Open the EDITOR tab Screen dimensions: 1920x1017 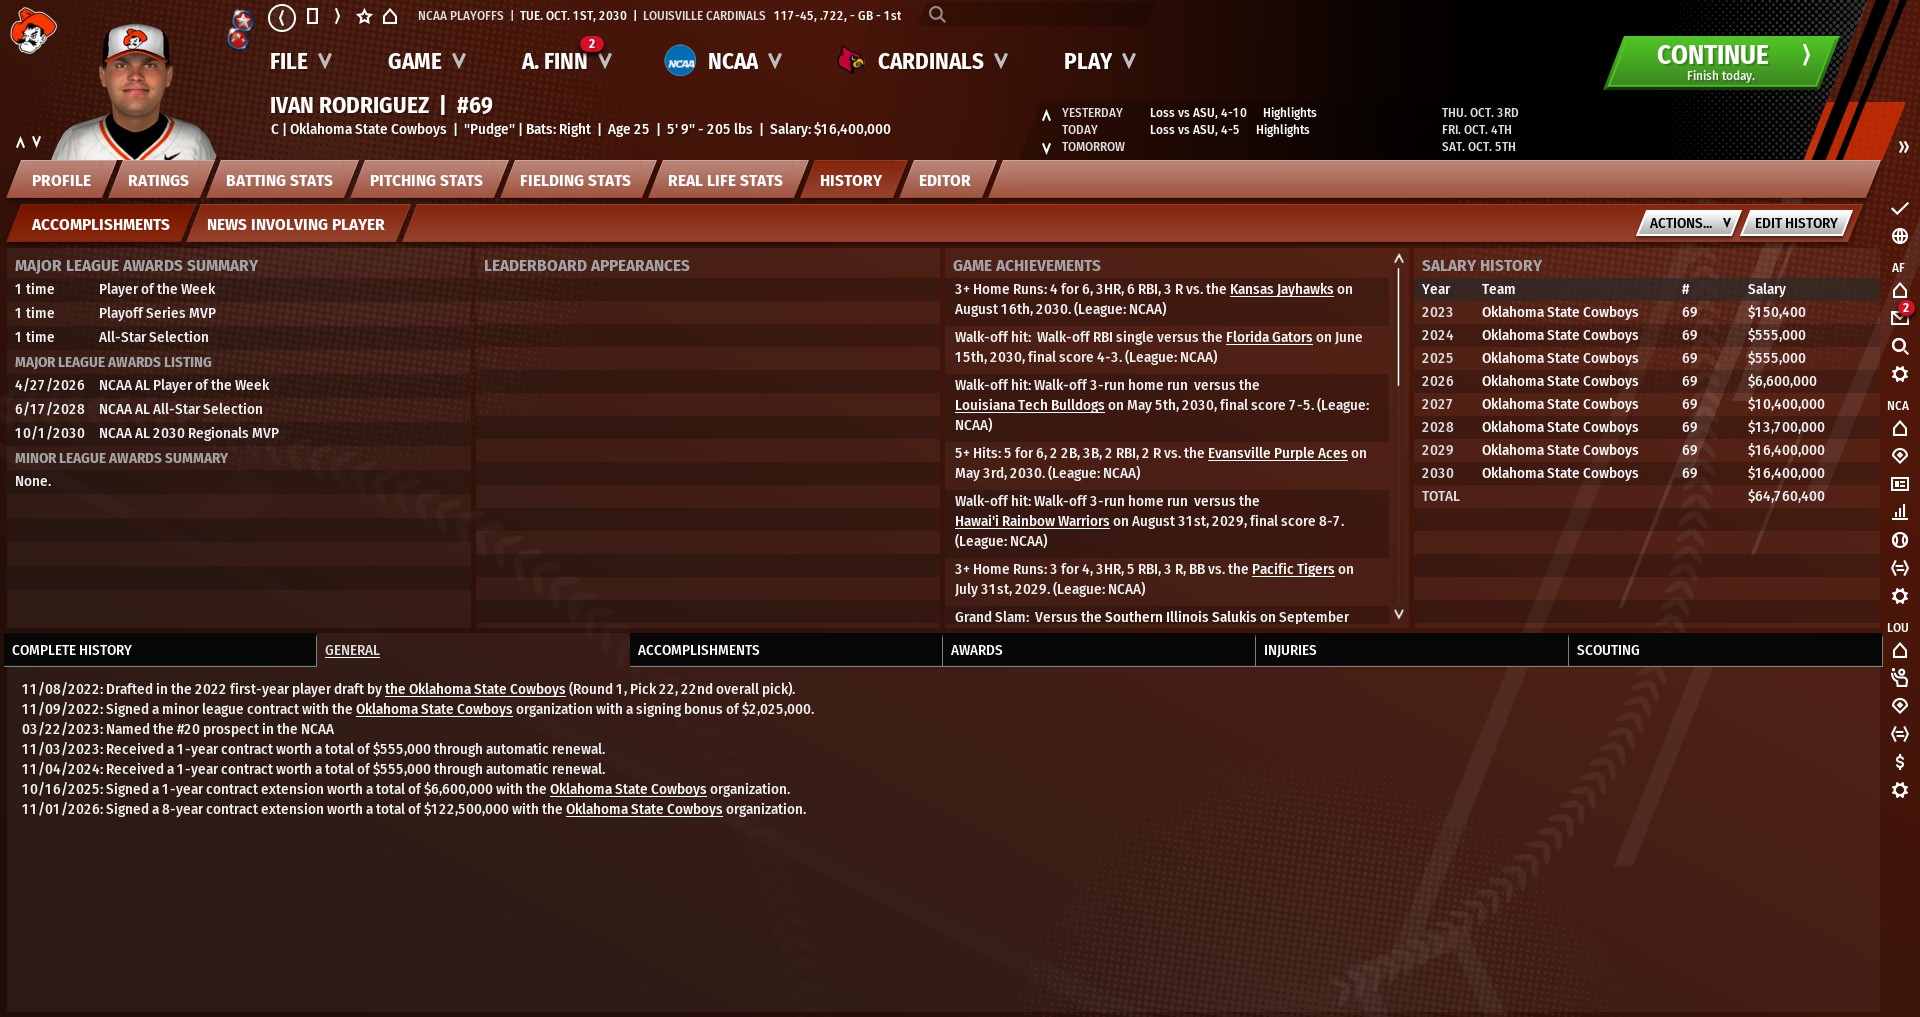click(x=944, y=180)
